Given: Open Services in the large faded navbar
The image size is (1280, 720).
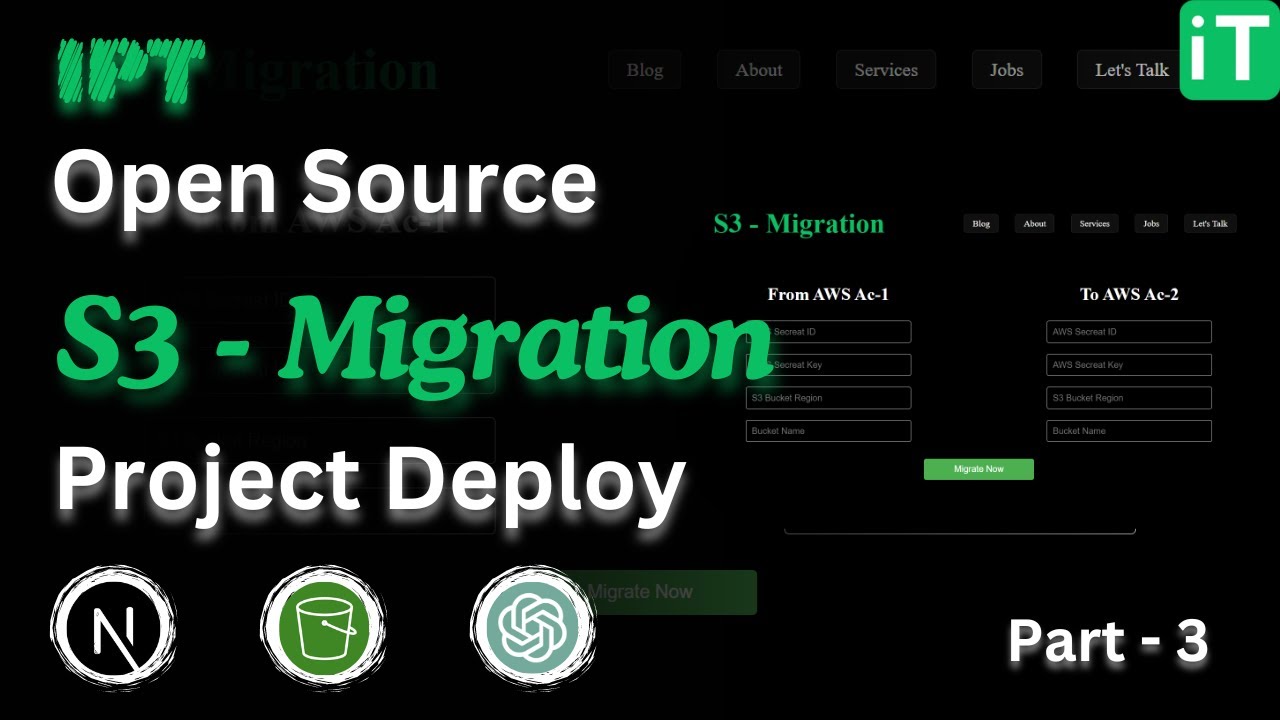Looking at the screenshot, I should (886, 70).
